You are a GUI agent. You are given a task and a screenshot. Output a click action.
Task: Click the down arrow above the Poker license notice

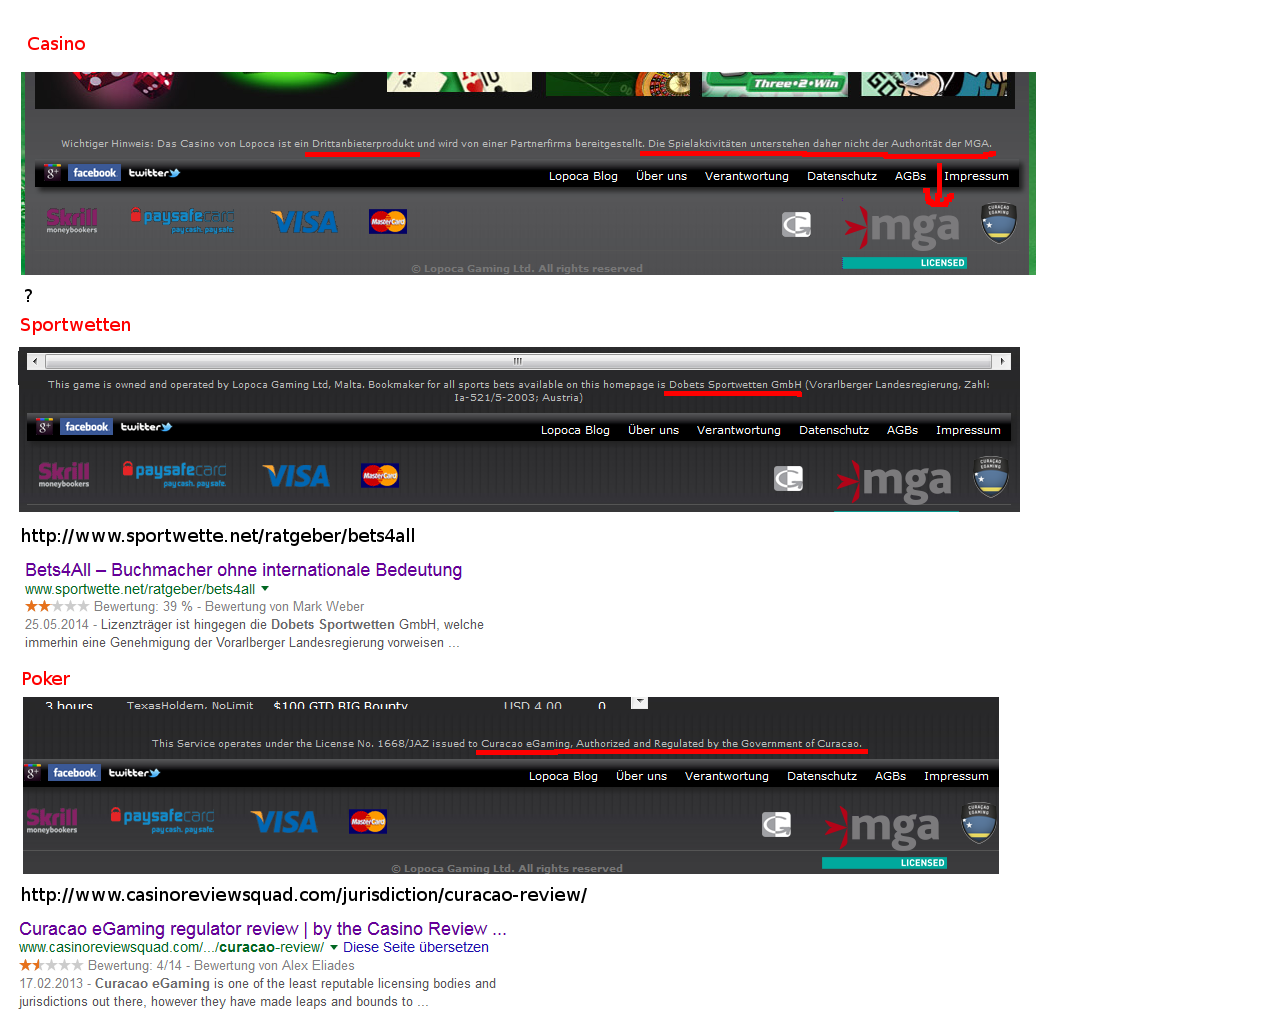(640, 703)
